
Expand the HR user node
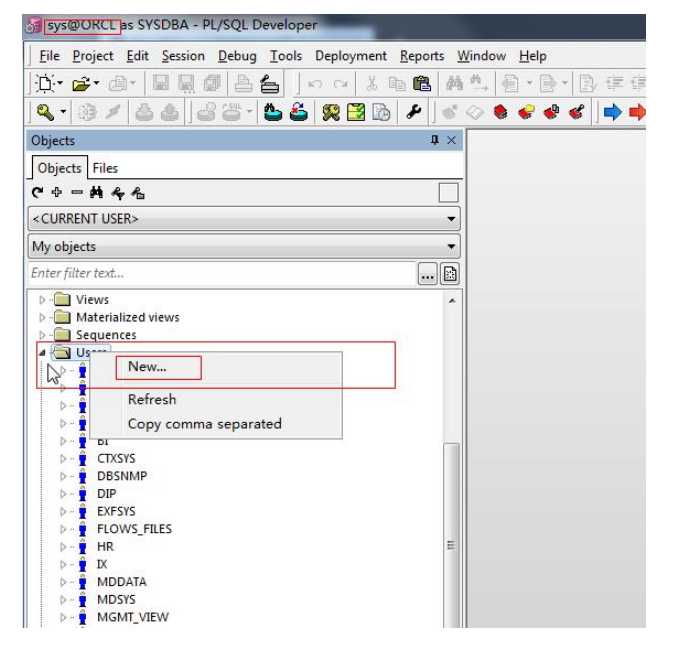tap(63, 547)
